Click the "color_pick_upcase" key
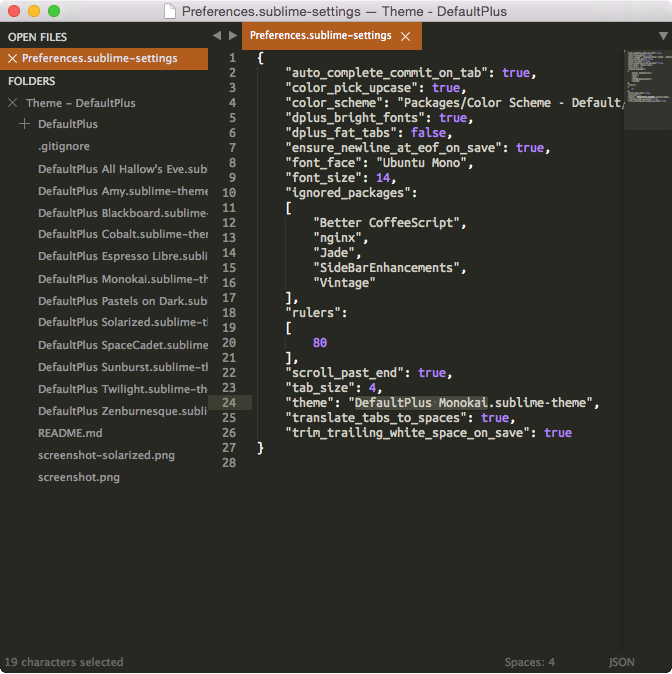The image size is (672, 674). point(351,88)
